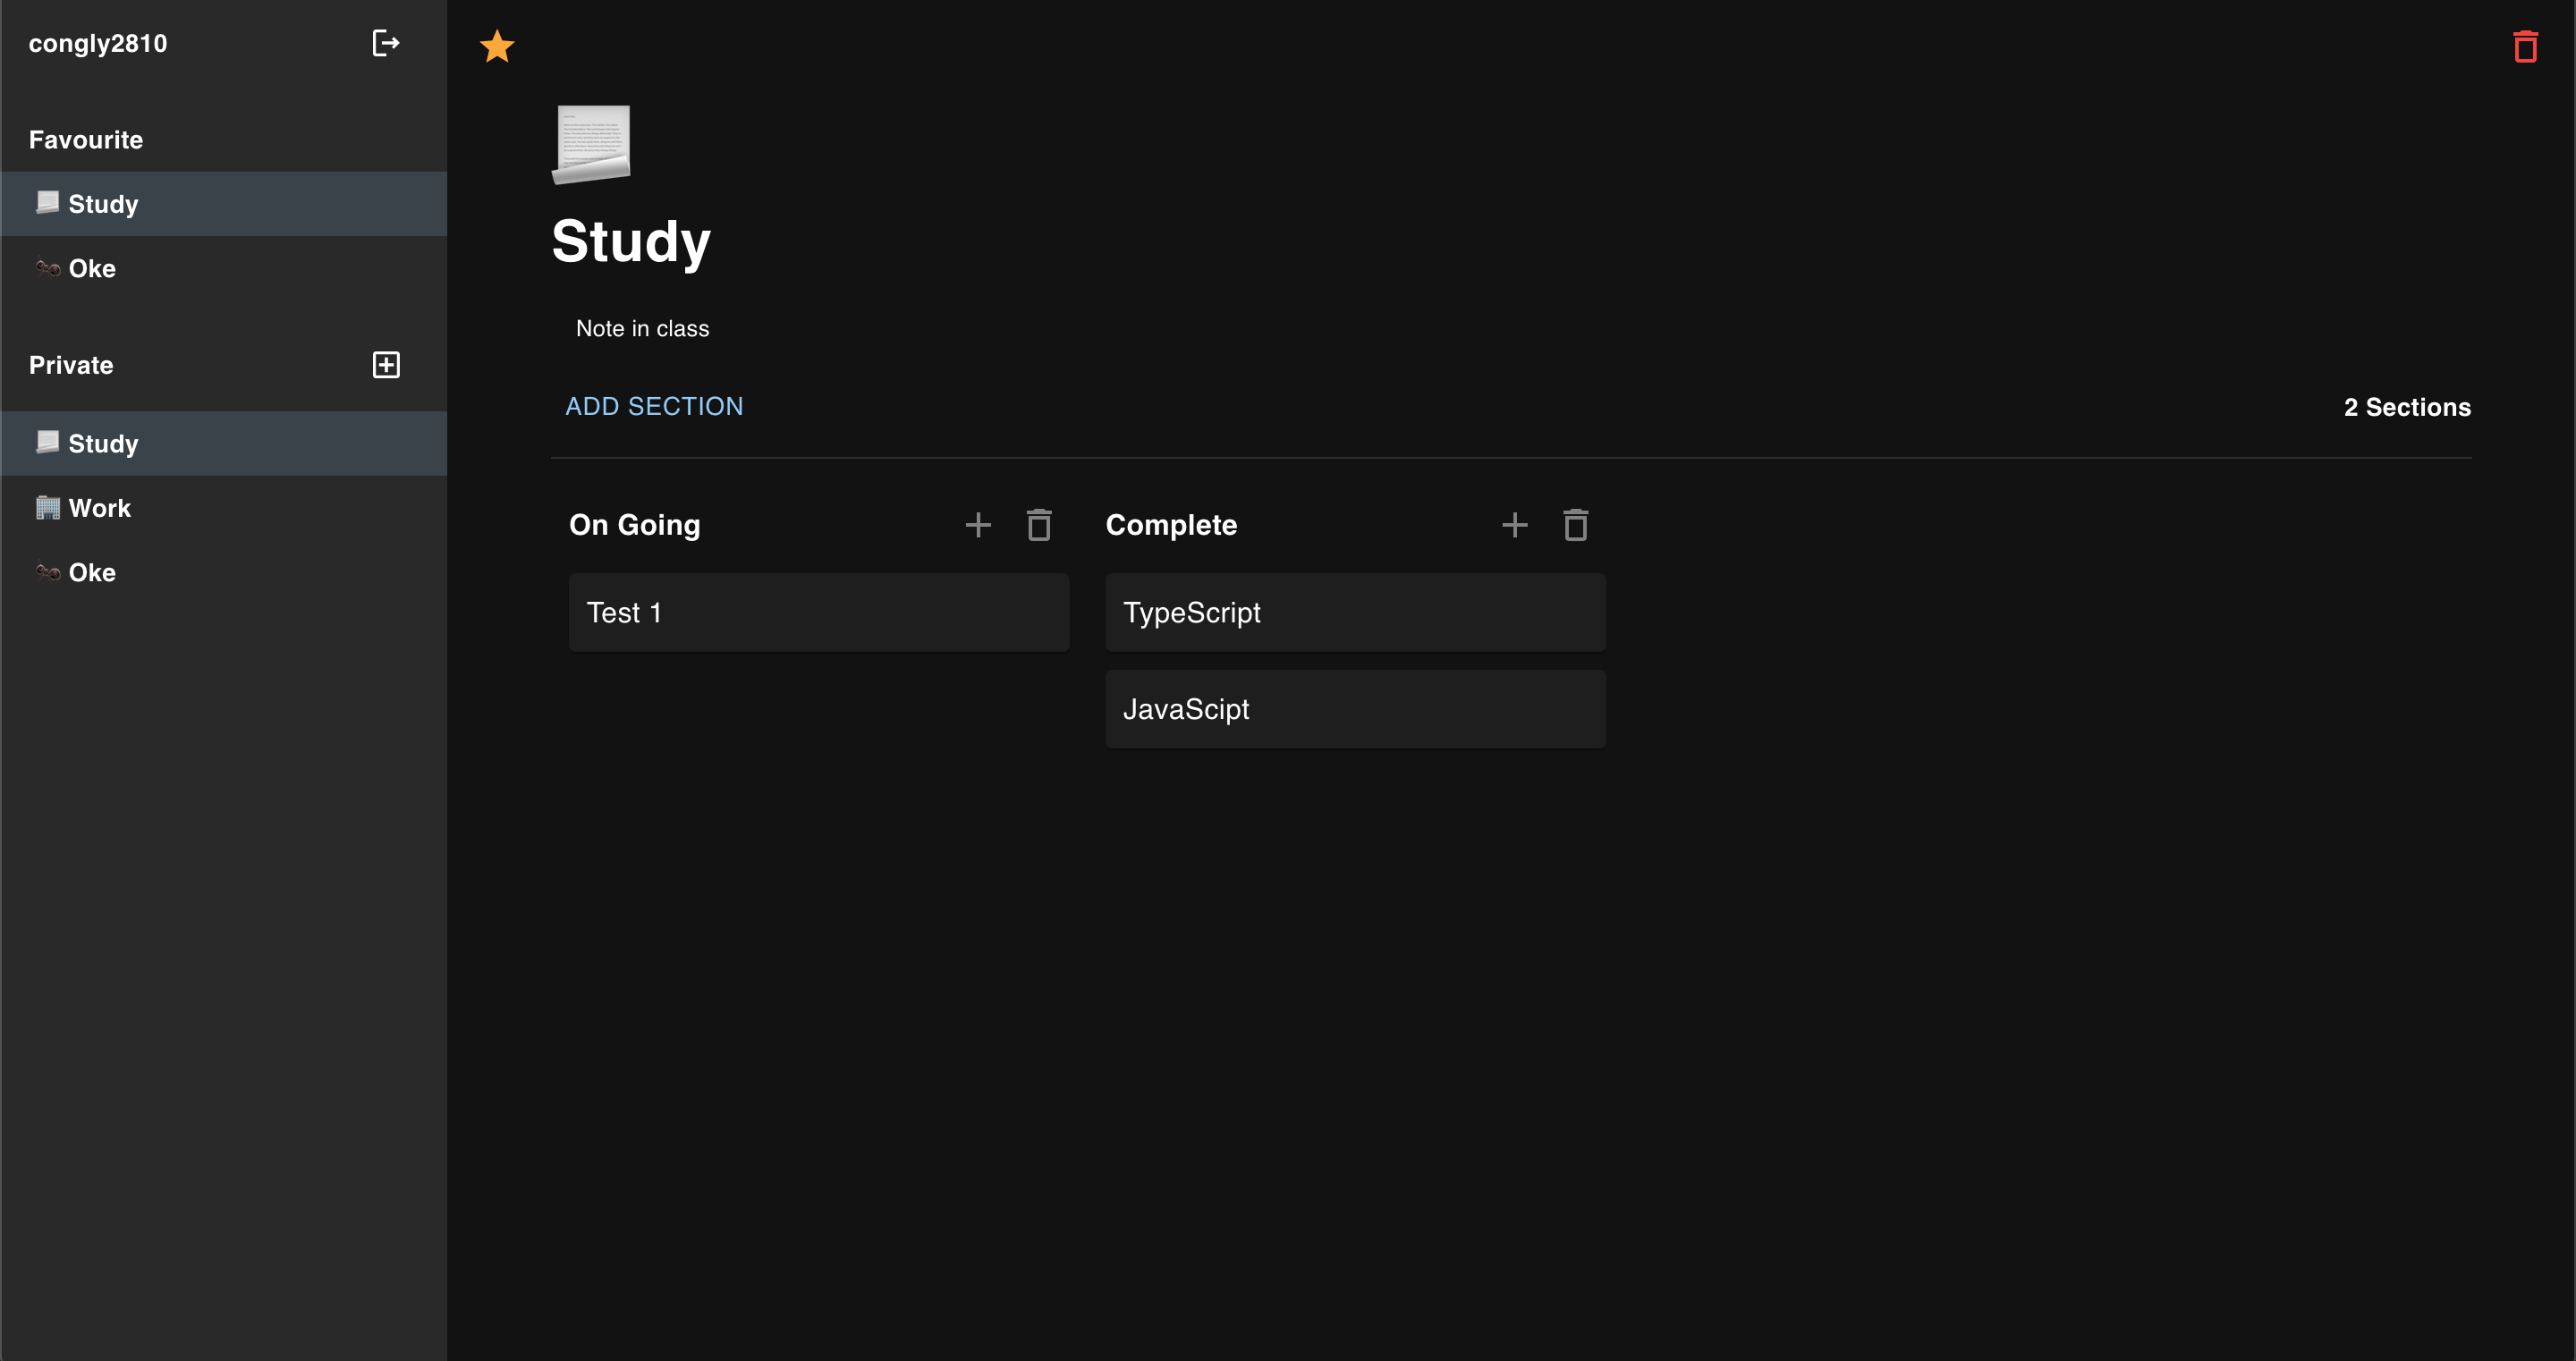Click the sign out icon next to congly2810
This screenshot has width=2576, height=1361.
pyautogui.click(x=385, y=43)
